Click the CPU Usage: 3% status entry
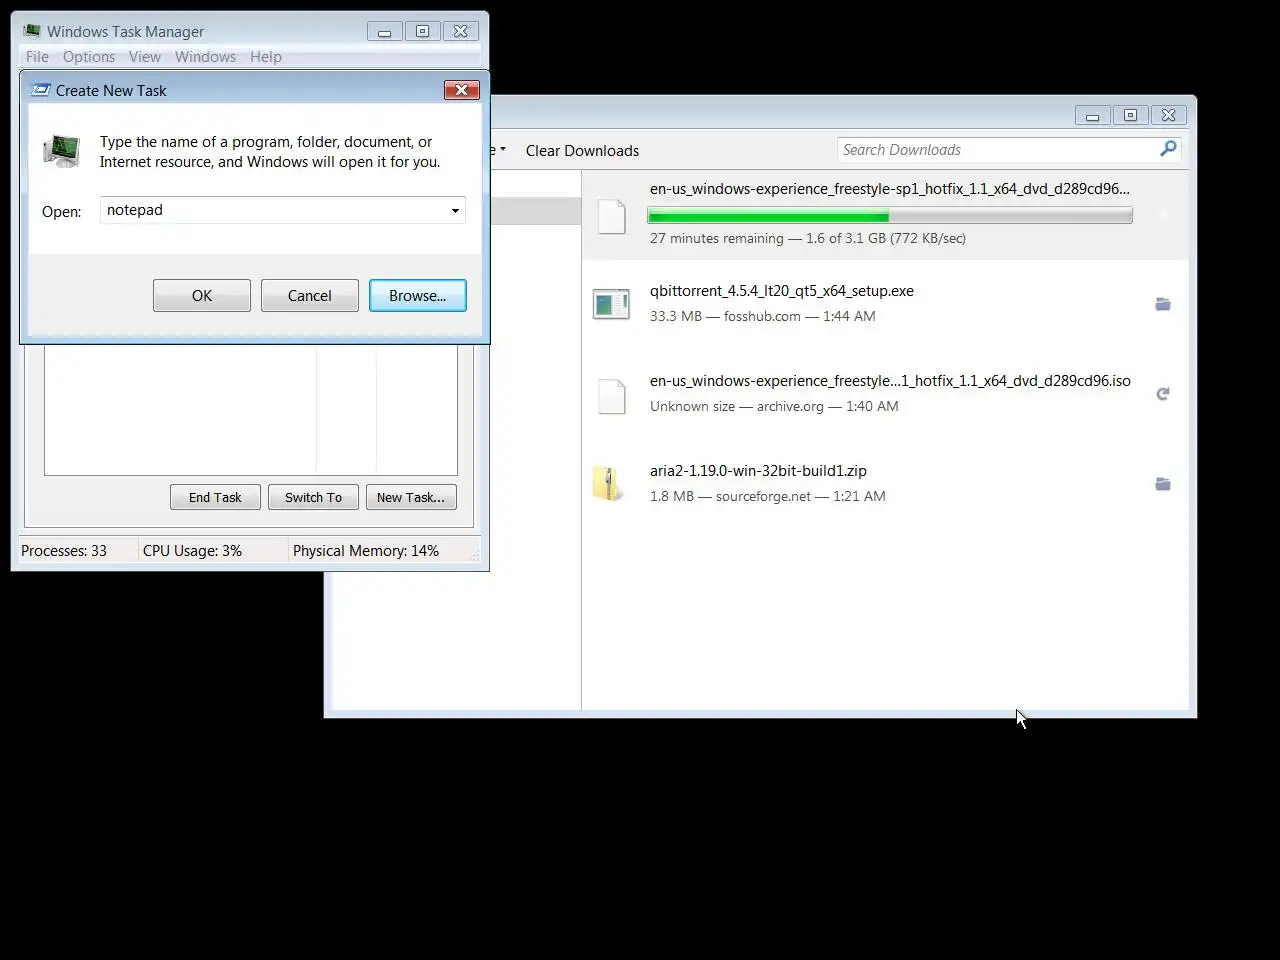1280x960 pixels. [192, 551]
